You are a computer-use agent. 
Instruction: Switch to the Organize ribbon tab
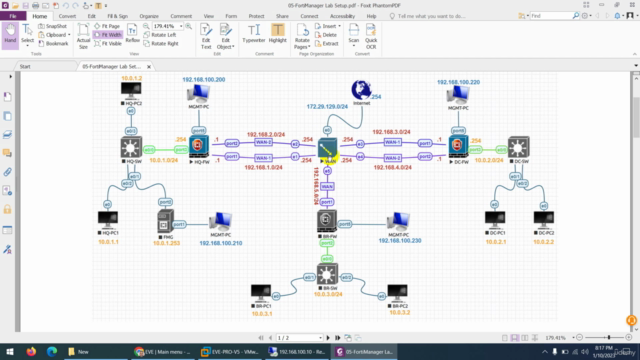pos(149,16)
